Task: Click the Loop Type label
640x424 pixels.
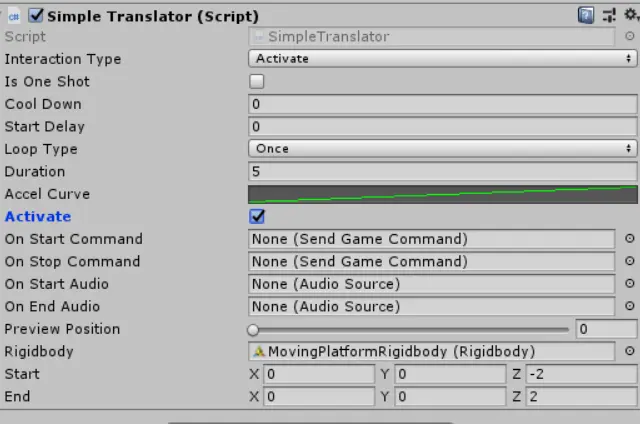Action: (x=41, y=149)
